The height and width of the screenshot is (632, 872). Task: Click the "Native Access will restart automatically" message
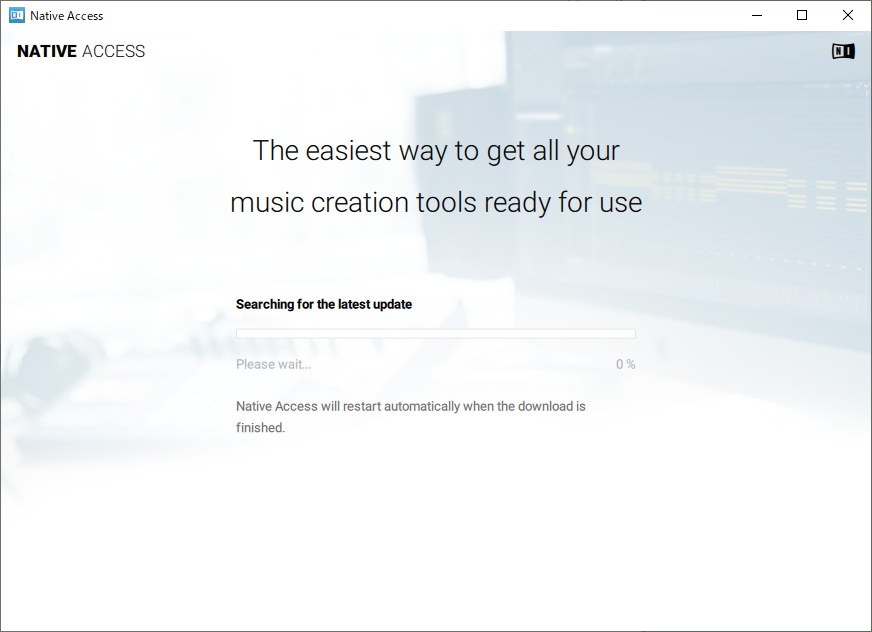click(x=410, y=417)
